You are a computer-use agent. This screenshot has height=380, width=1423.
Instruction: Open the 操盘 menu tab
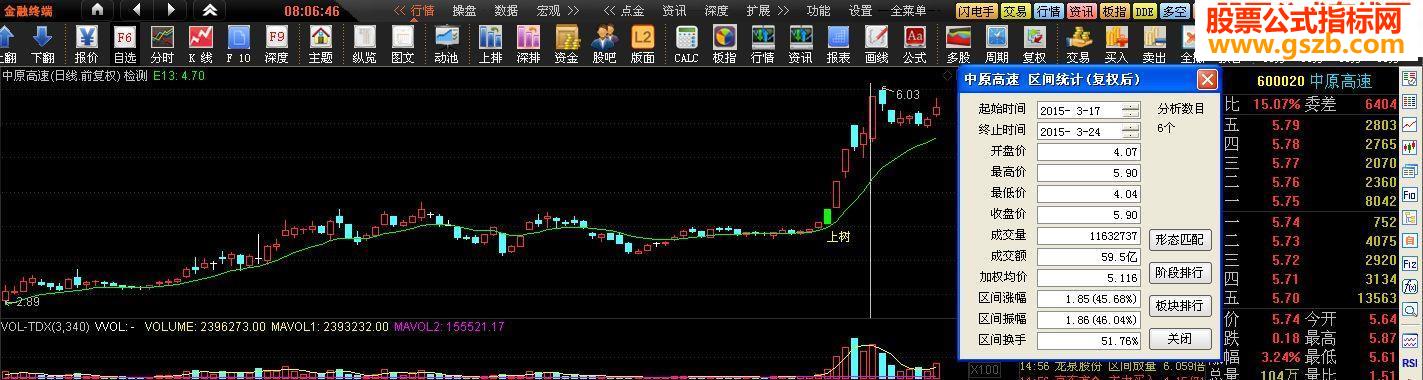coord(464,11)
